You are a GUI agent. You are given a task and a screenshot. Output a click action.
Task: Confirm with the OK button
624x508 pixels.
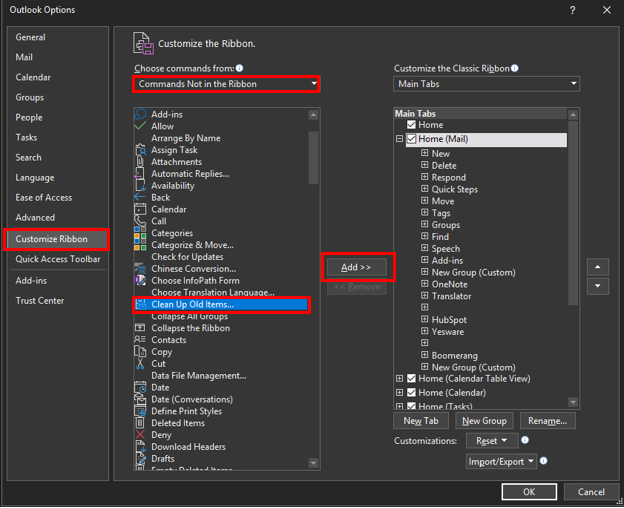(529, 492)
